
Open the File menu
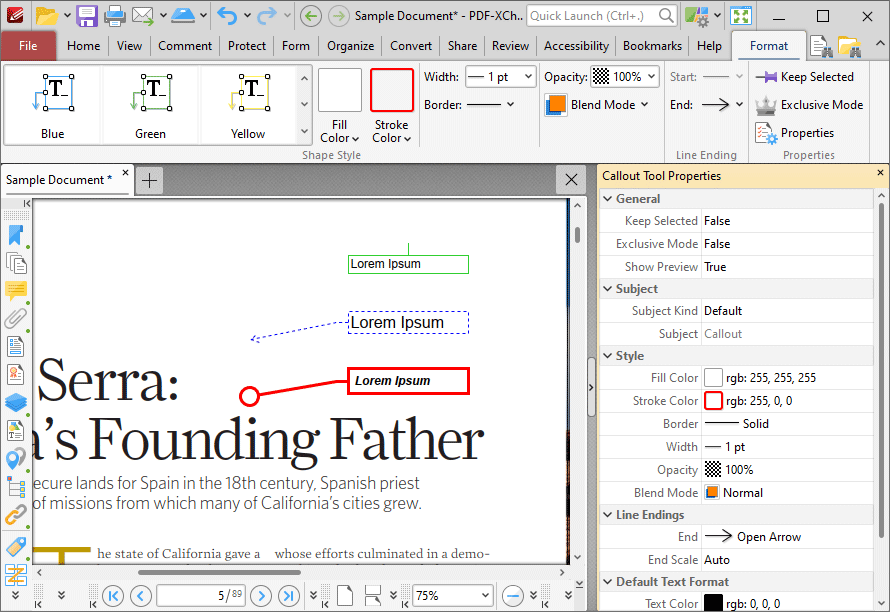tap(28, 46)
